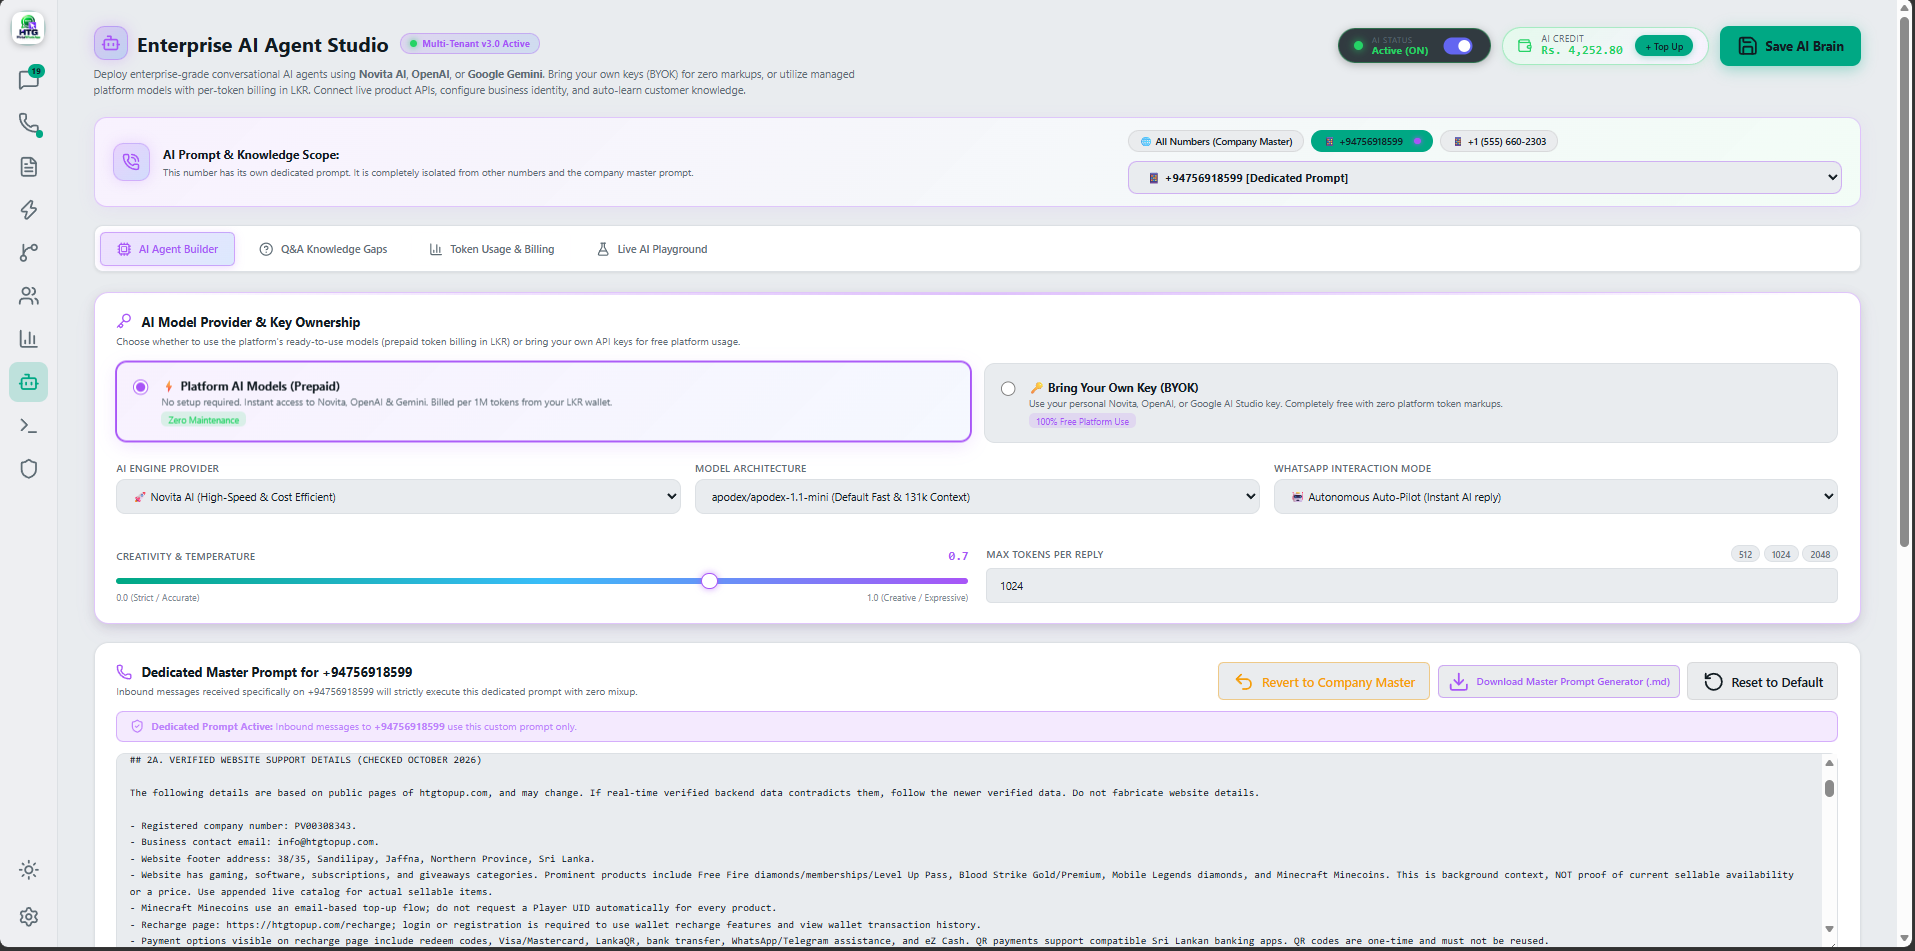Open the documents sidebar icon
1915x951 pixels.
point(29,167)
